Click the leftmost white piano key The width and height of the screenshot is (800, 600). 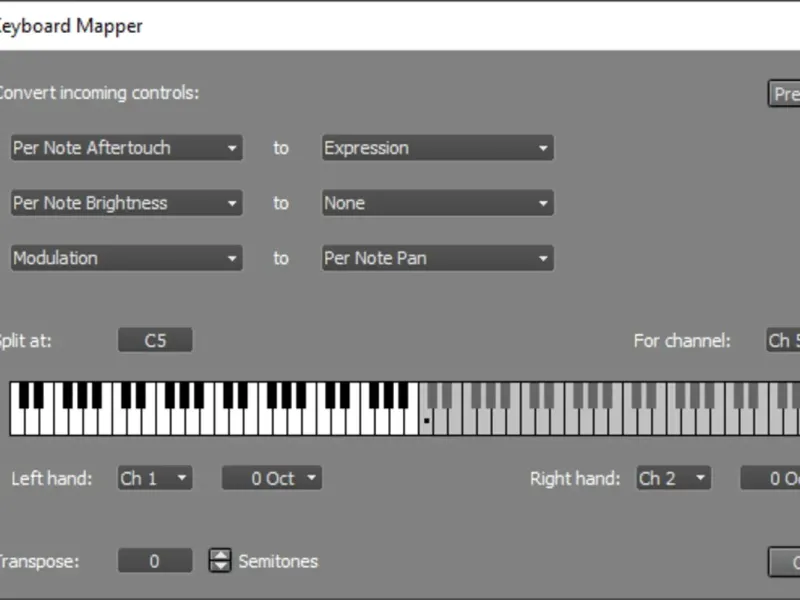pos(16,420)
